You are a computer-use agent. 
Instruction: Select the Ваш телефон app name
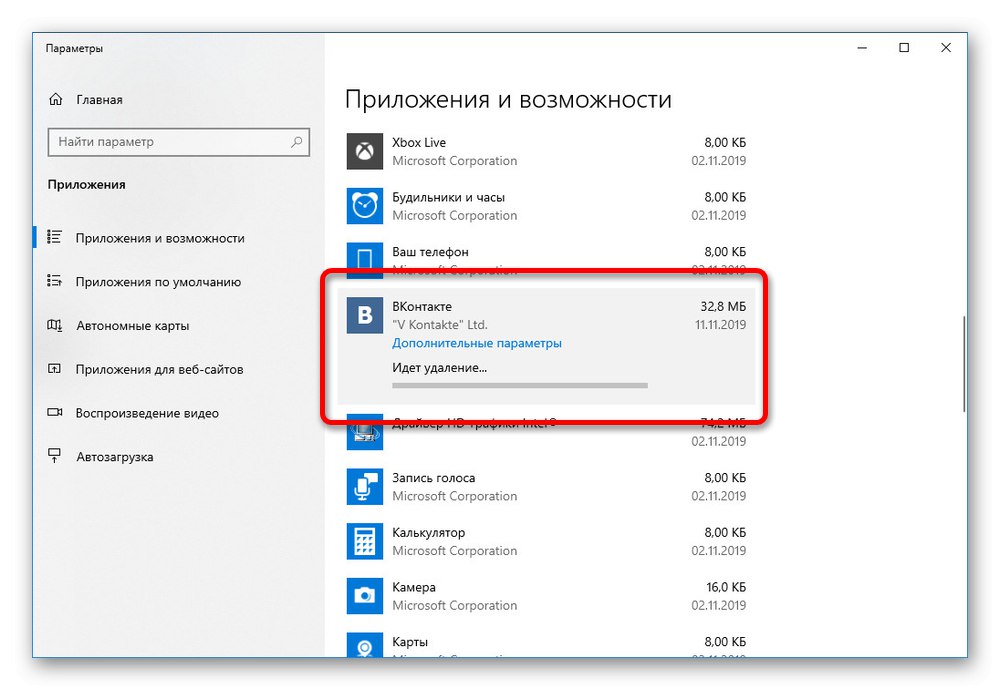[430, 252]
